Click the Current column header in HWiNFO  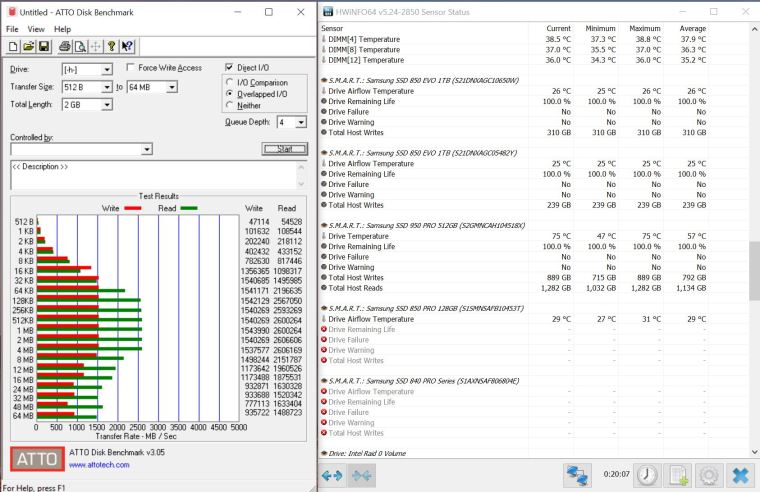tap(558, 29)
